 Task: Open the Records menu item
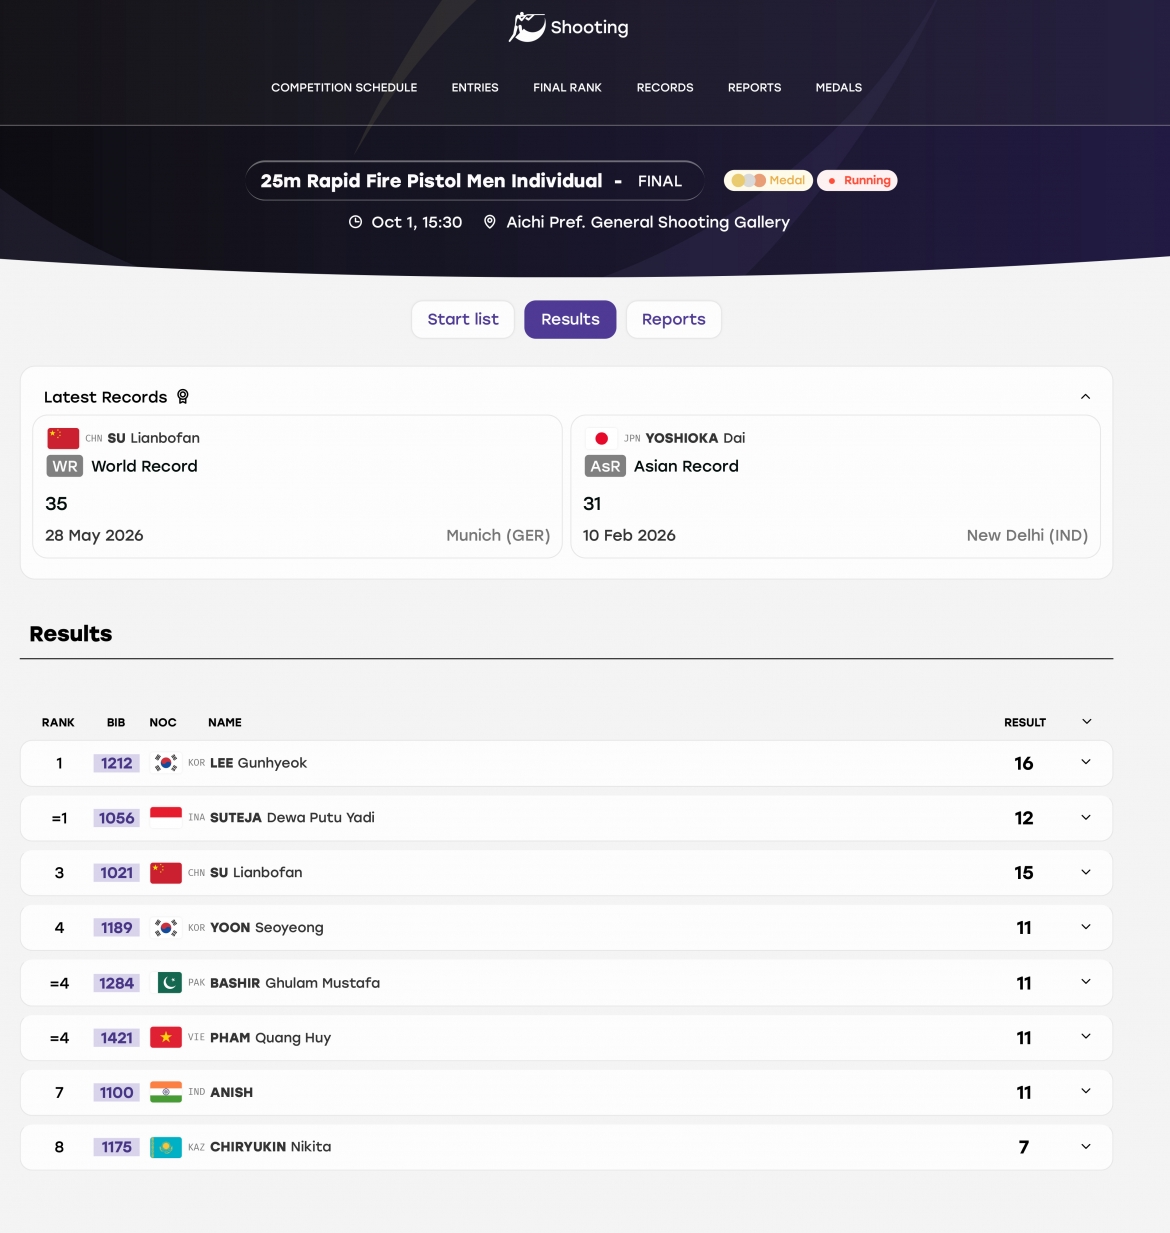(665, 88)
